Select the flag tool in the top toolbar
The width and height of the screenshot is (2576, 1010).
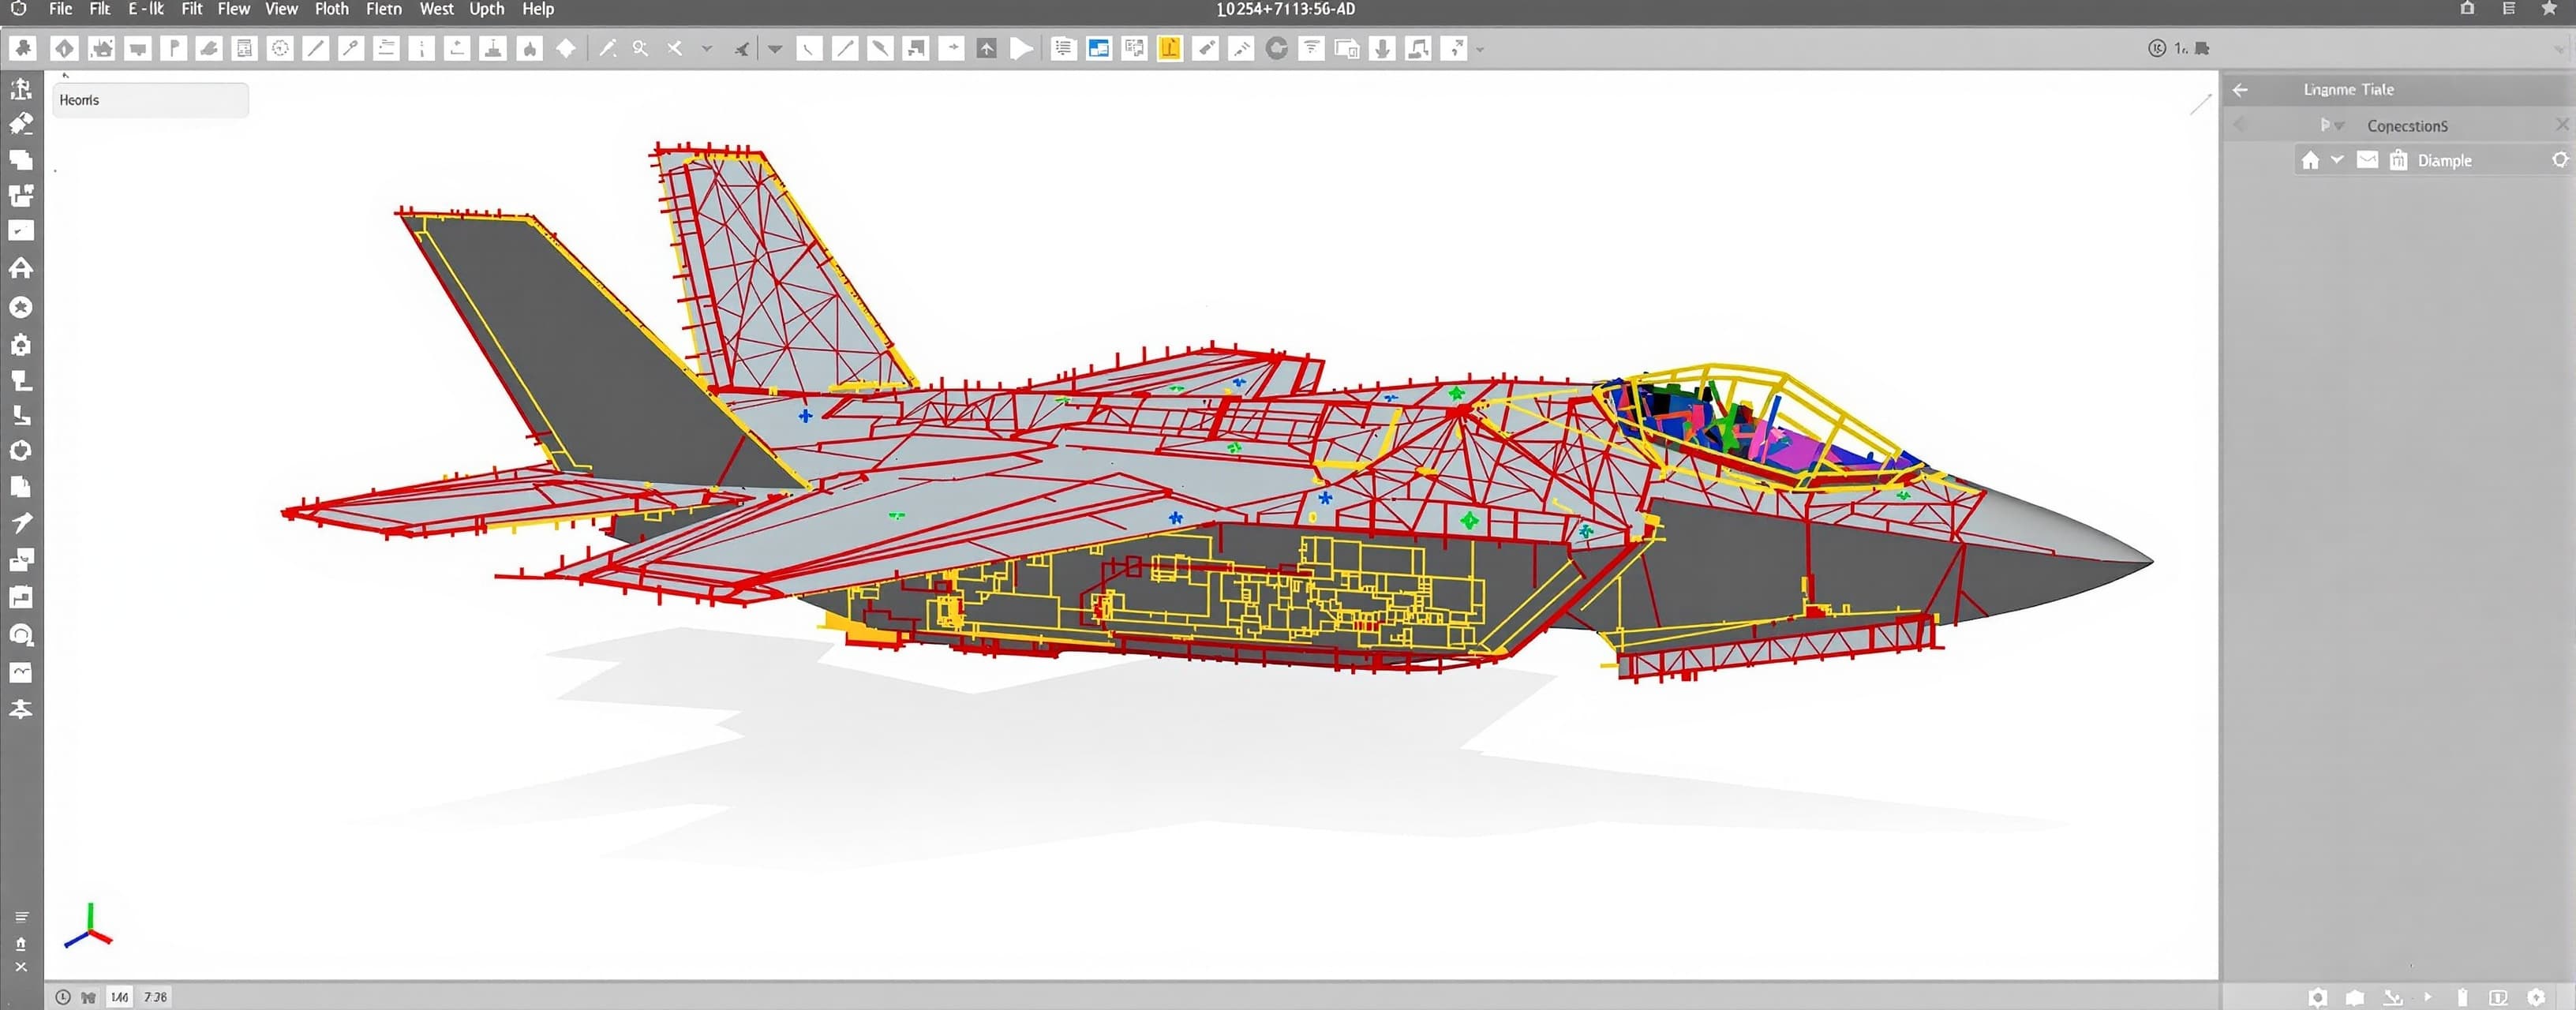coord(173,48)
